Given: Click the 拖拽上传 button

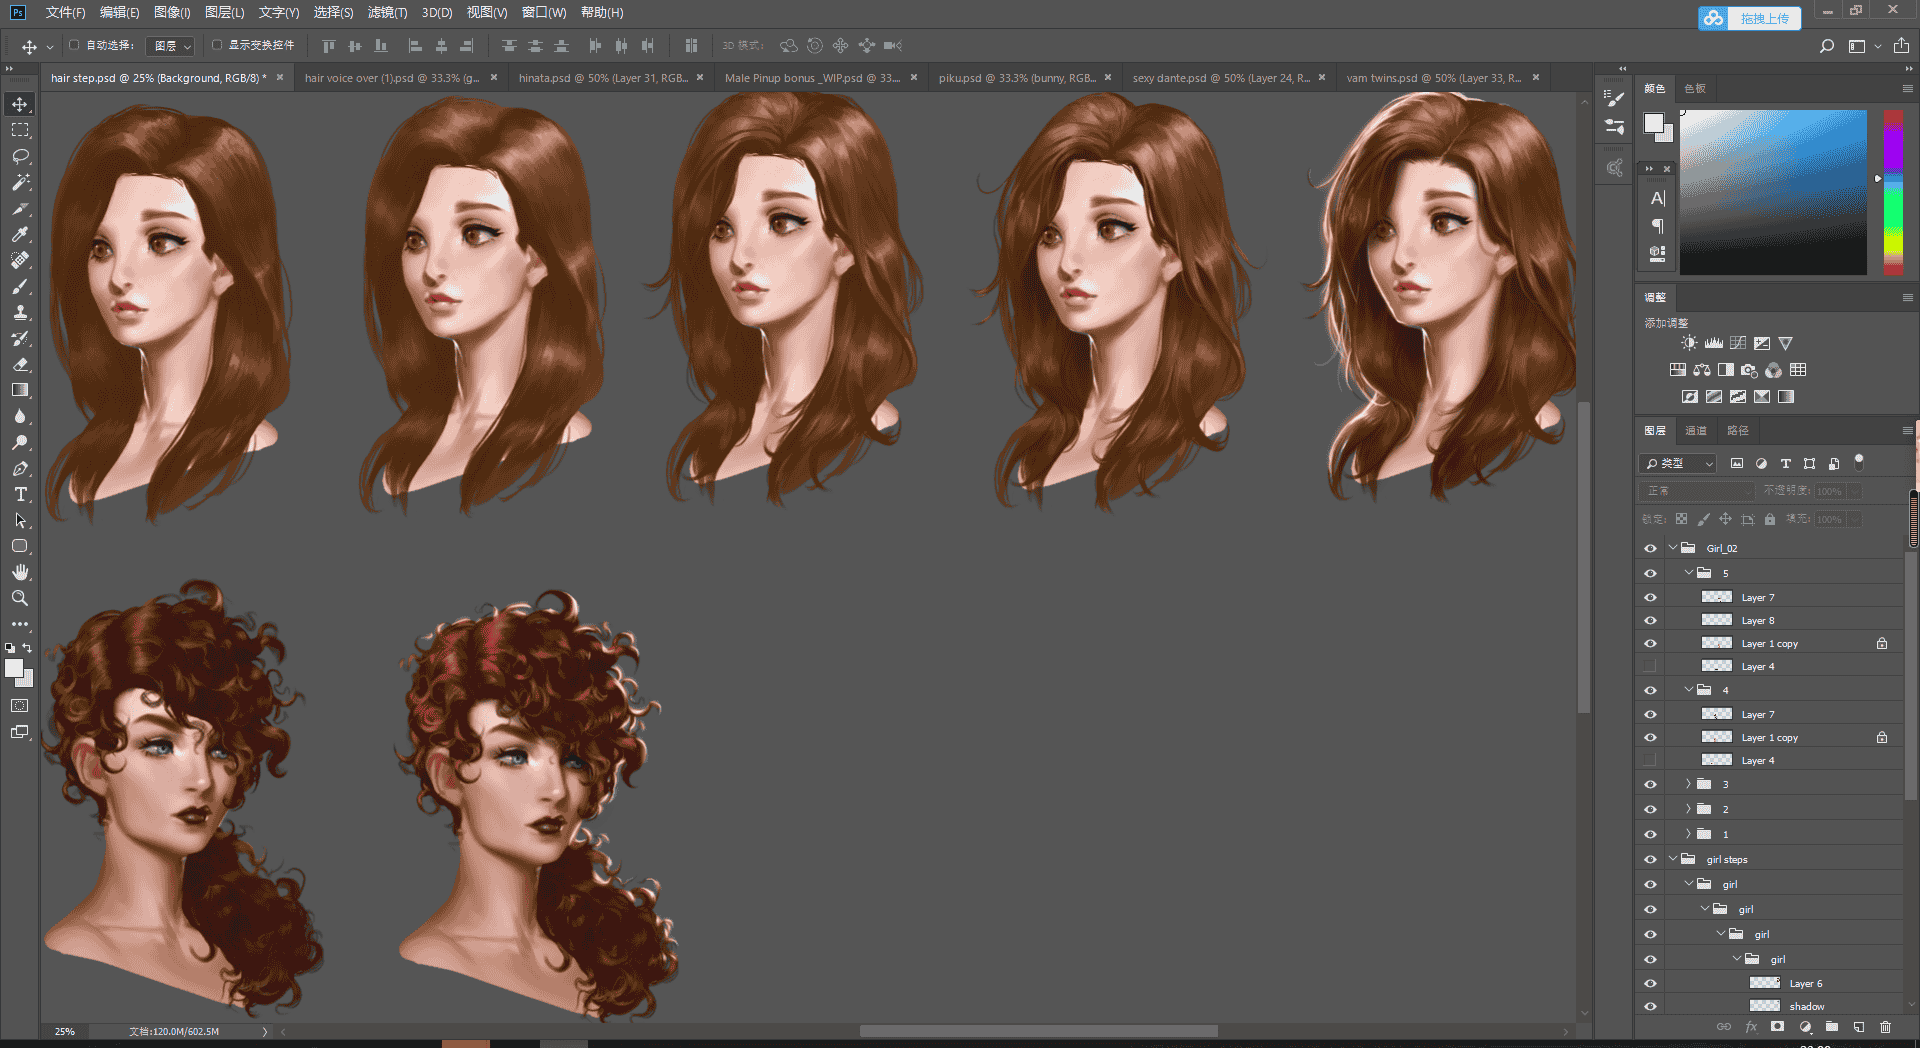Looking at the screenshot, I should (1749, 18).
